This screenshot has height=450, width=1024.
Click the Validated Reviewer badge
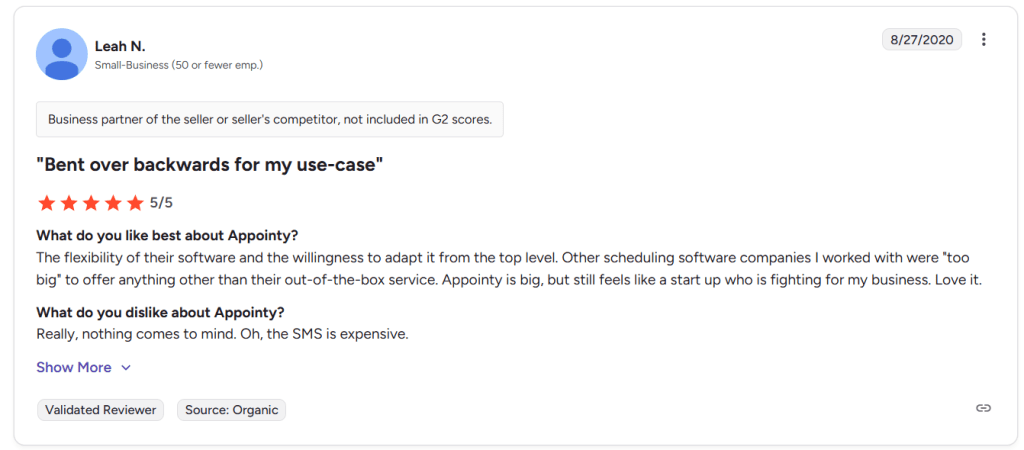(101, 410)
